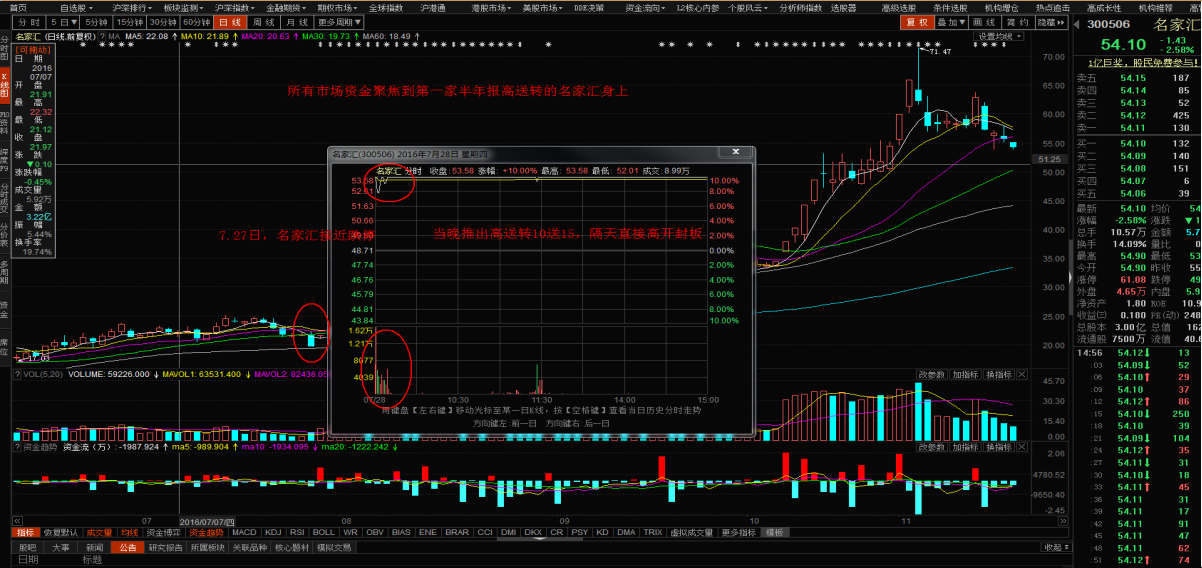Open the 更多周期 dropdown
The image size is (1202, 568).
click(x=338, y=21)
